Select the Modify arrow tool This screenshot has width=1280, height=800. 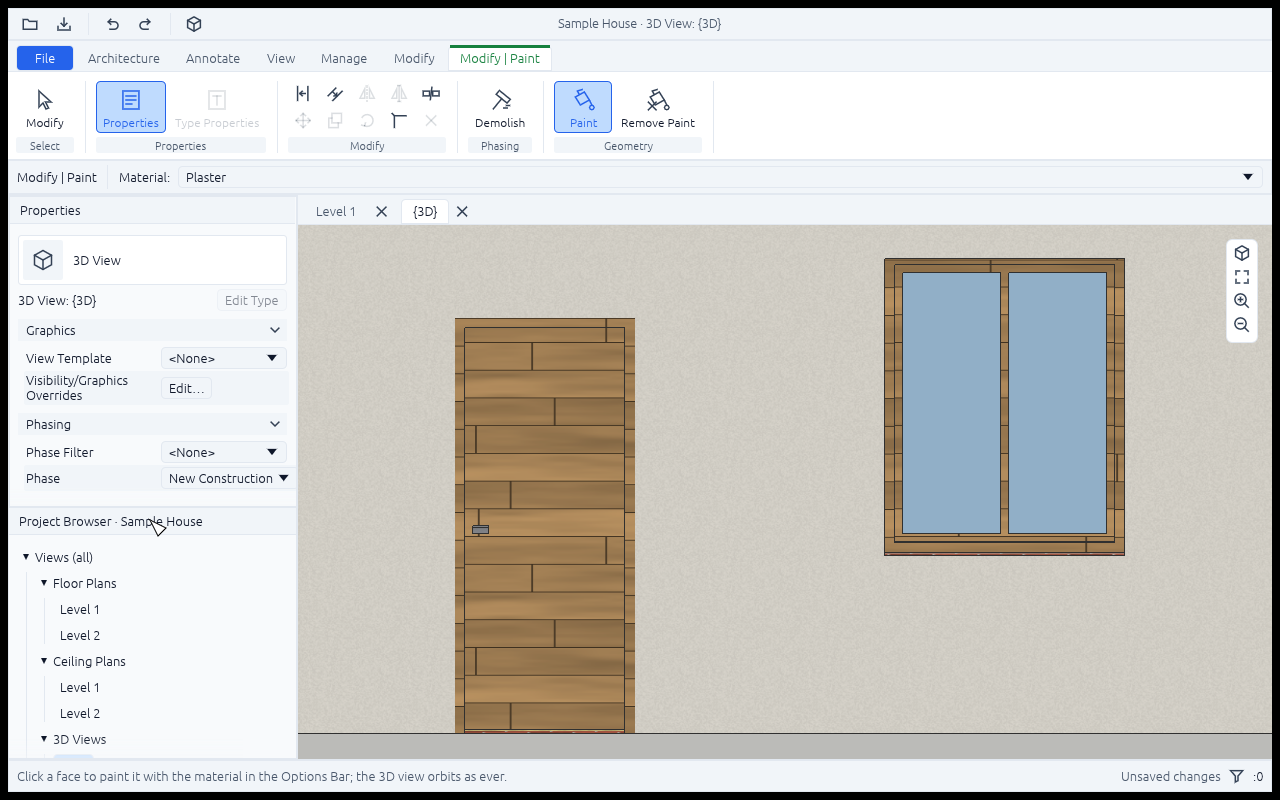pos(44,107)
